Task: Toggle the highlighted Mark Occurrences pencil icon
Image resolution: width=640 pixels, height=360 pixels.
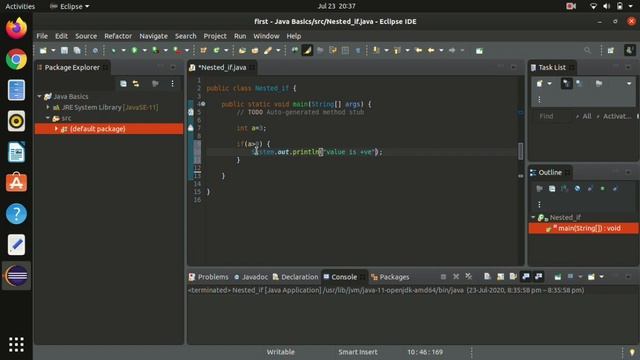Action: tap(307, 51)
